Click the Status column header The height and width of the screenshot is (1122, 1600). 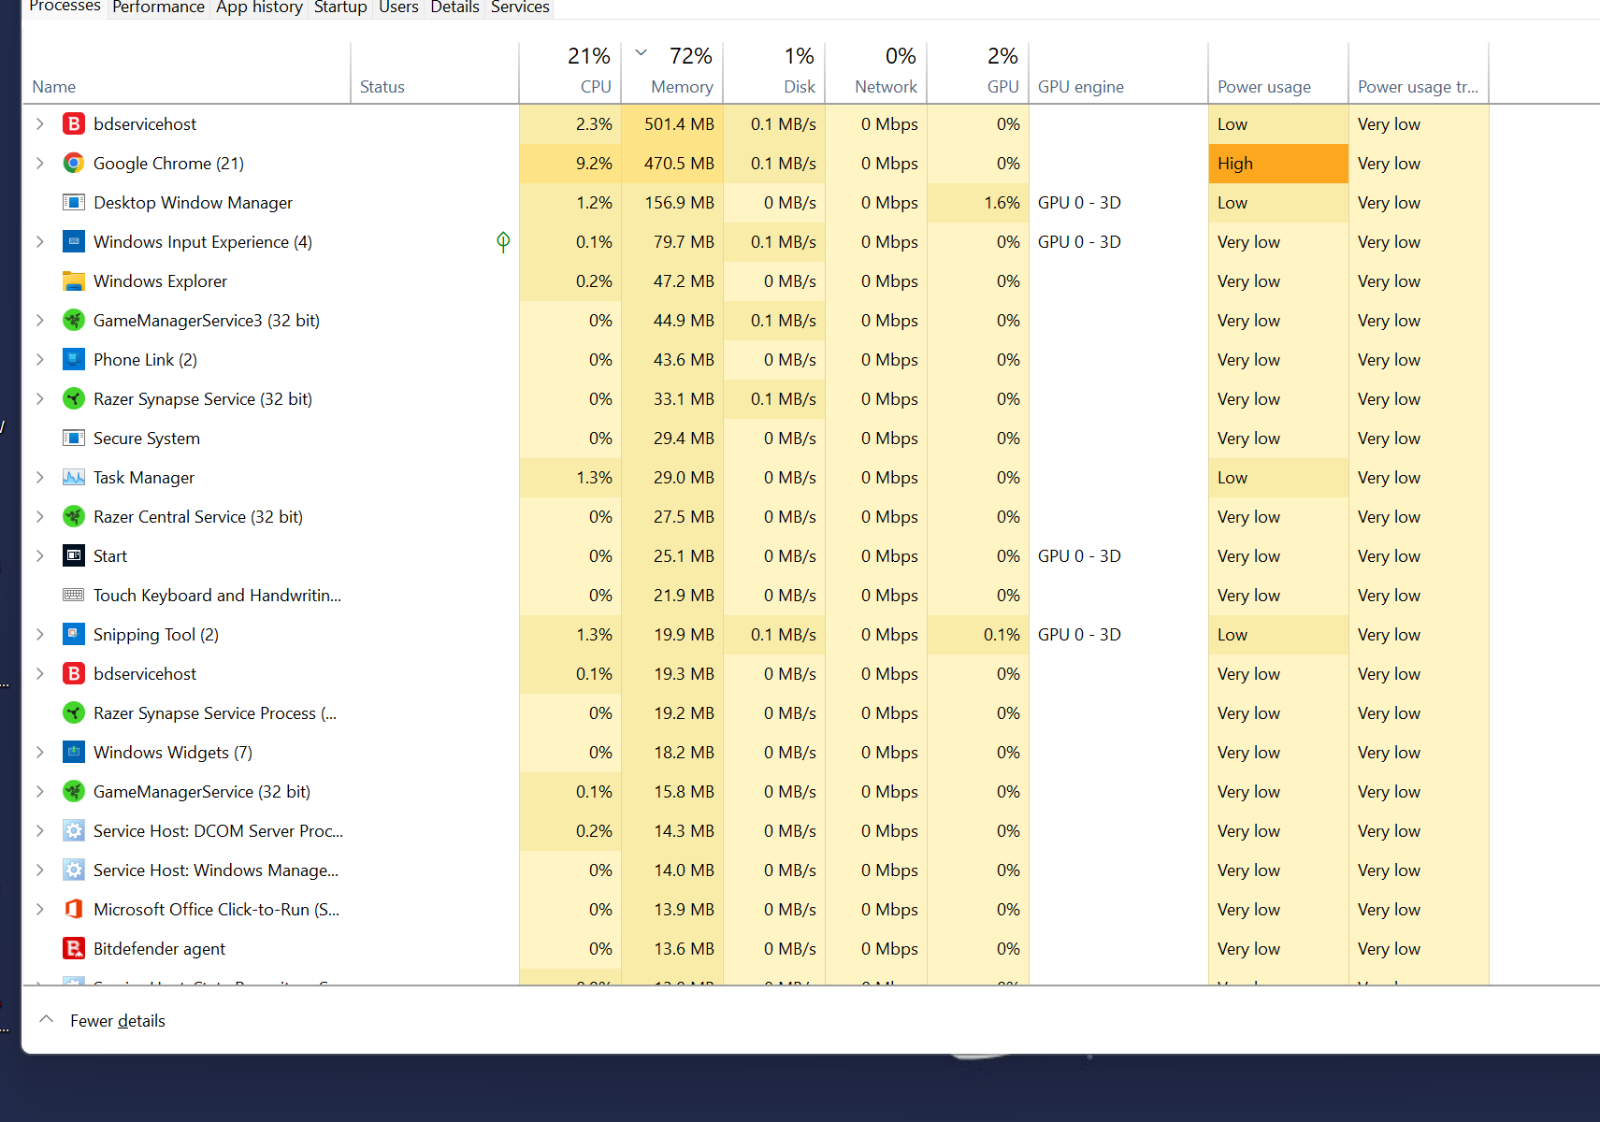pos(434,73)
